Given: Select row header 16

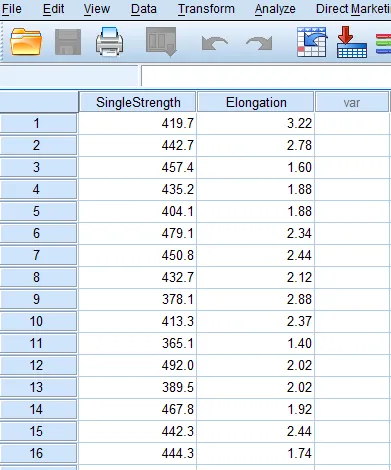Looking at the screenshot, I should click(x=38, y=453).
